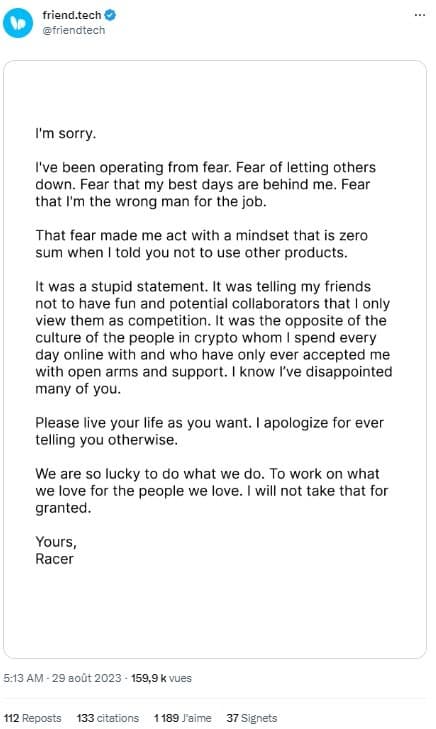
Task: Click the "I'm sorry." line in letter
Action: click(66, 134)
